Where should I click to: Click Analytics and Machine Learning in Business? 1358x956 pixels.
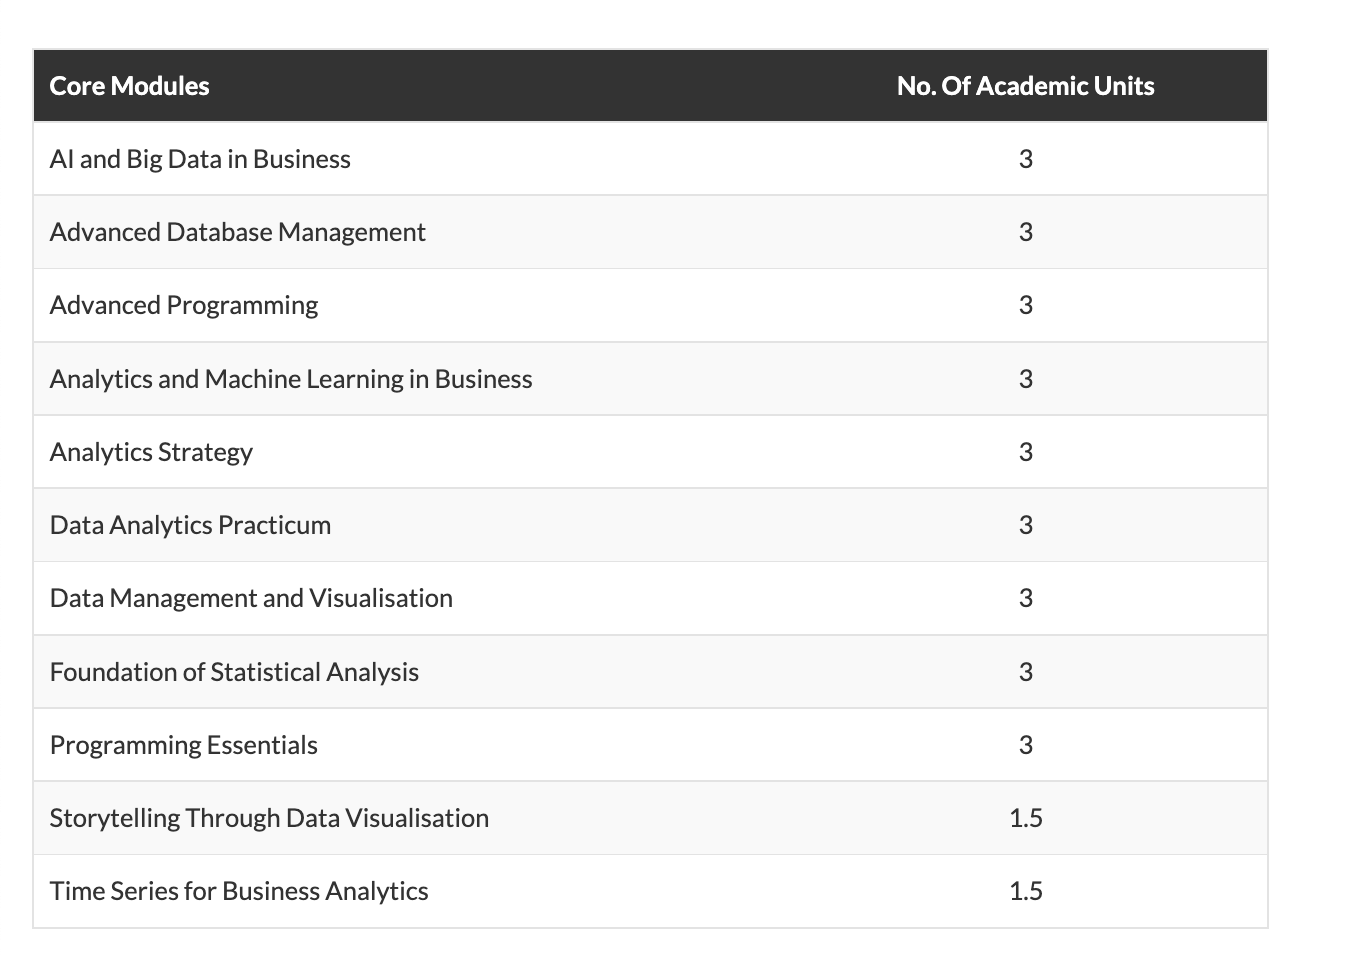pos(291,379)
